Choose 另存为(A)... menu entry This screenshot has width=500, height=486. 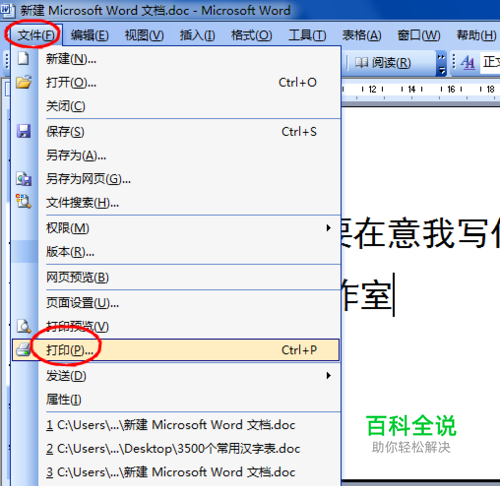point(176,155)
